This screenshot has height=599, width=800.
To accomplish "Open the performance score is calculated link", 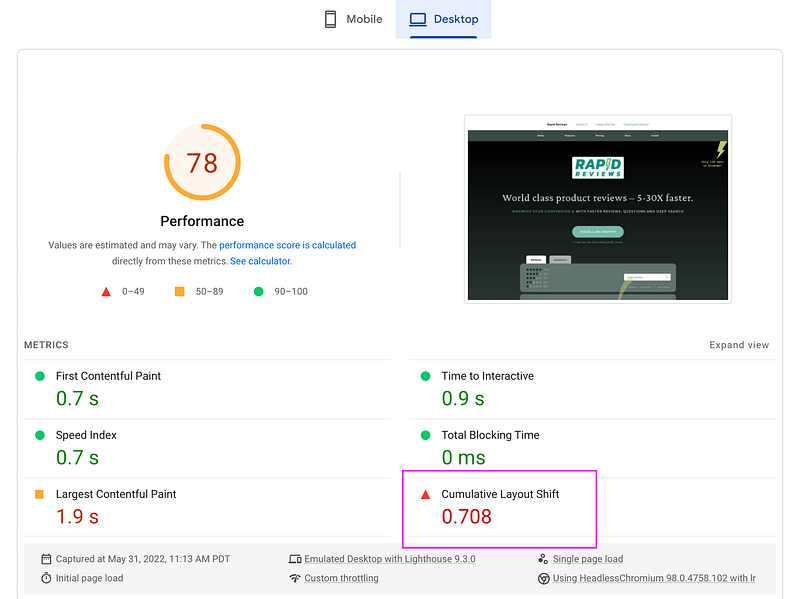I will click(x=287, y=245).
